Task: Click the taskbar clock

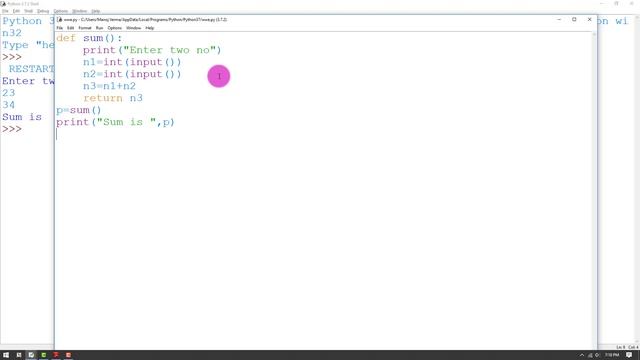Action: [612, 355]
